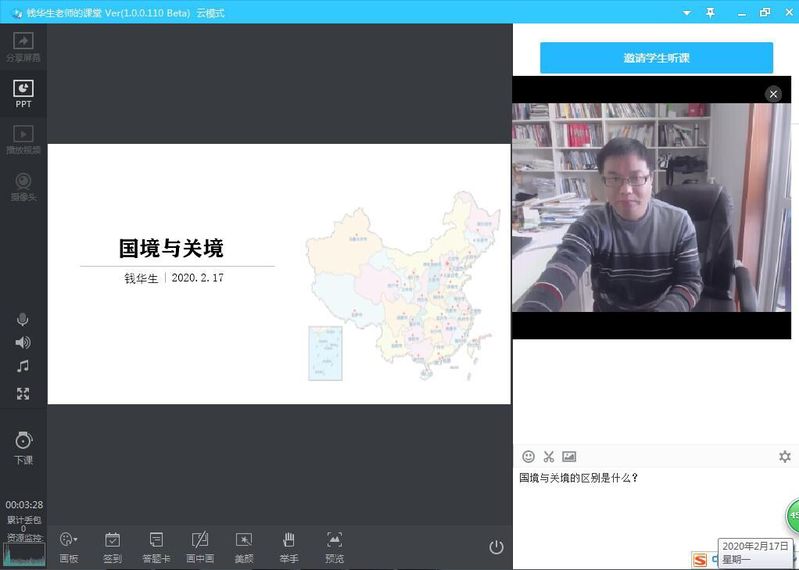Open the emoji picker in chat
This screenshot has height=570, width=799.
(528, 456)
